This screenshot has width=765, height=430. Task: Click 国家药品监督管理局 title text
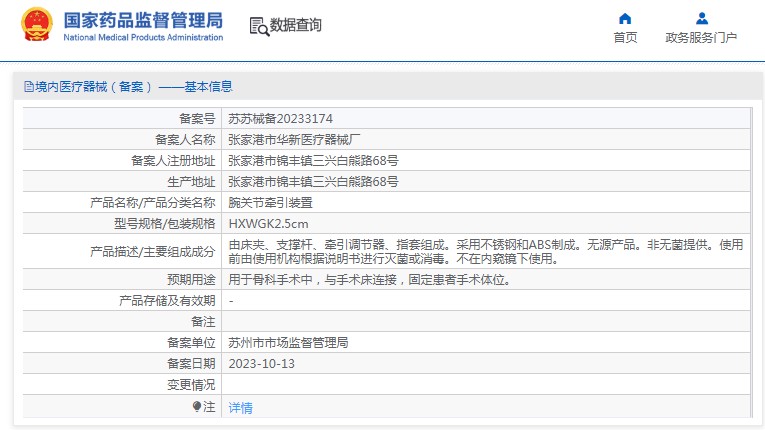(143, 20)
